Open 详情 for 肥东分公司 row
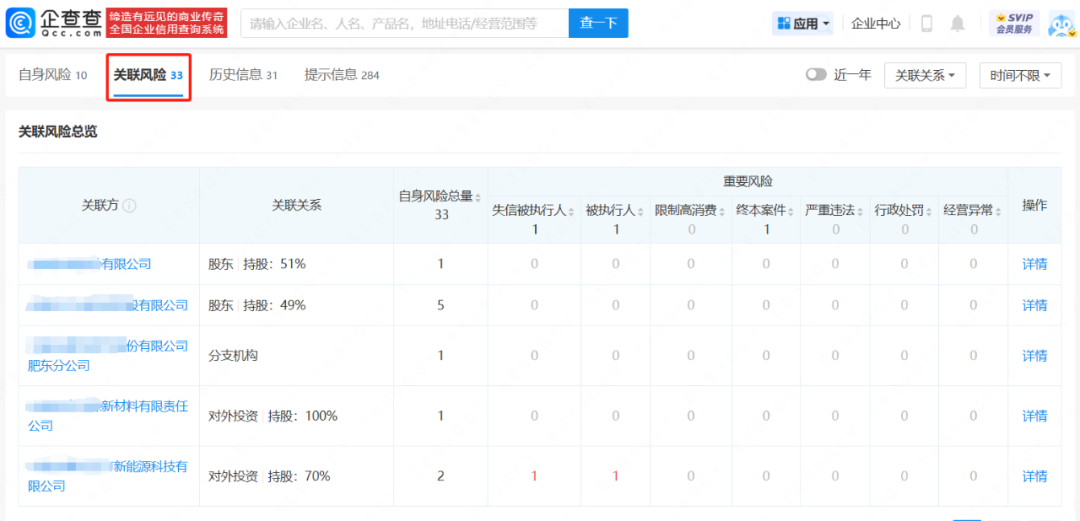This screenshot has height=521, width=1080. point(1035,356)
